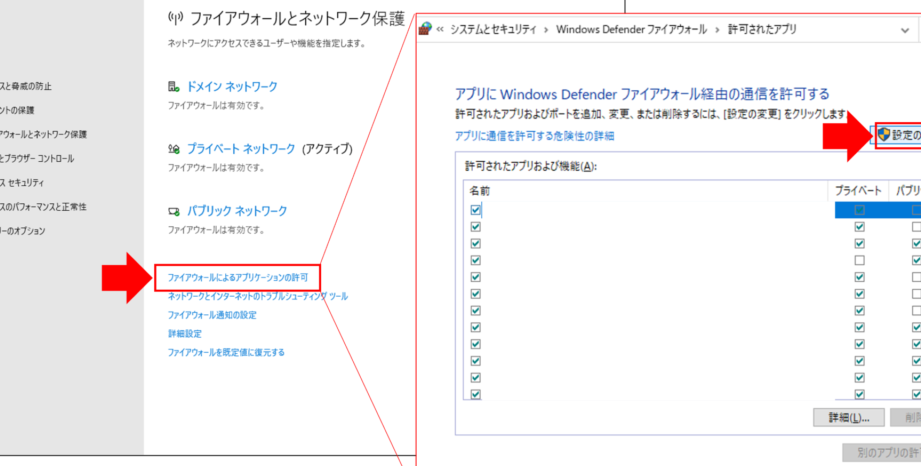921x466 pixels.
Task: Click the Private Network (プライベート ネットワーク) icon
Action: tap(174, 149)
